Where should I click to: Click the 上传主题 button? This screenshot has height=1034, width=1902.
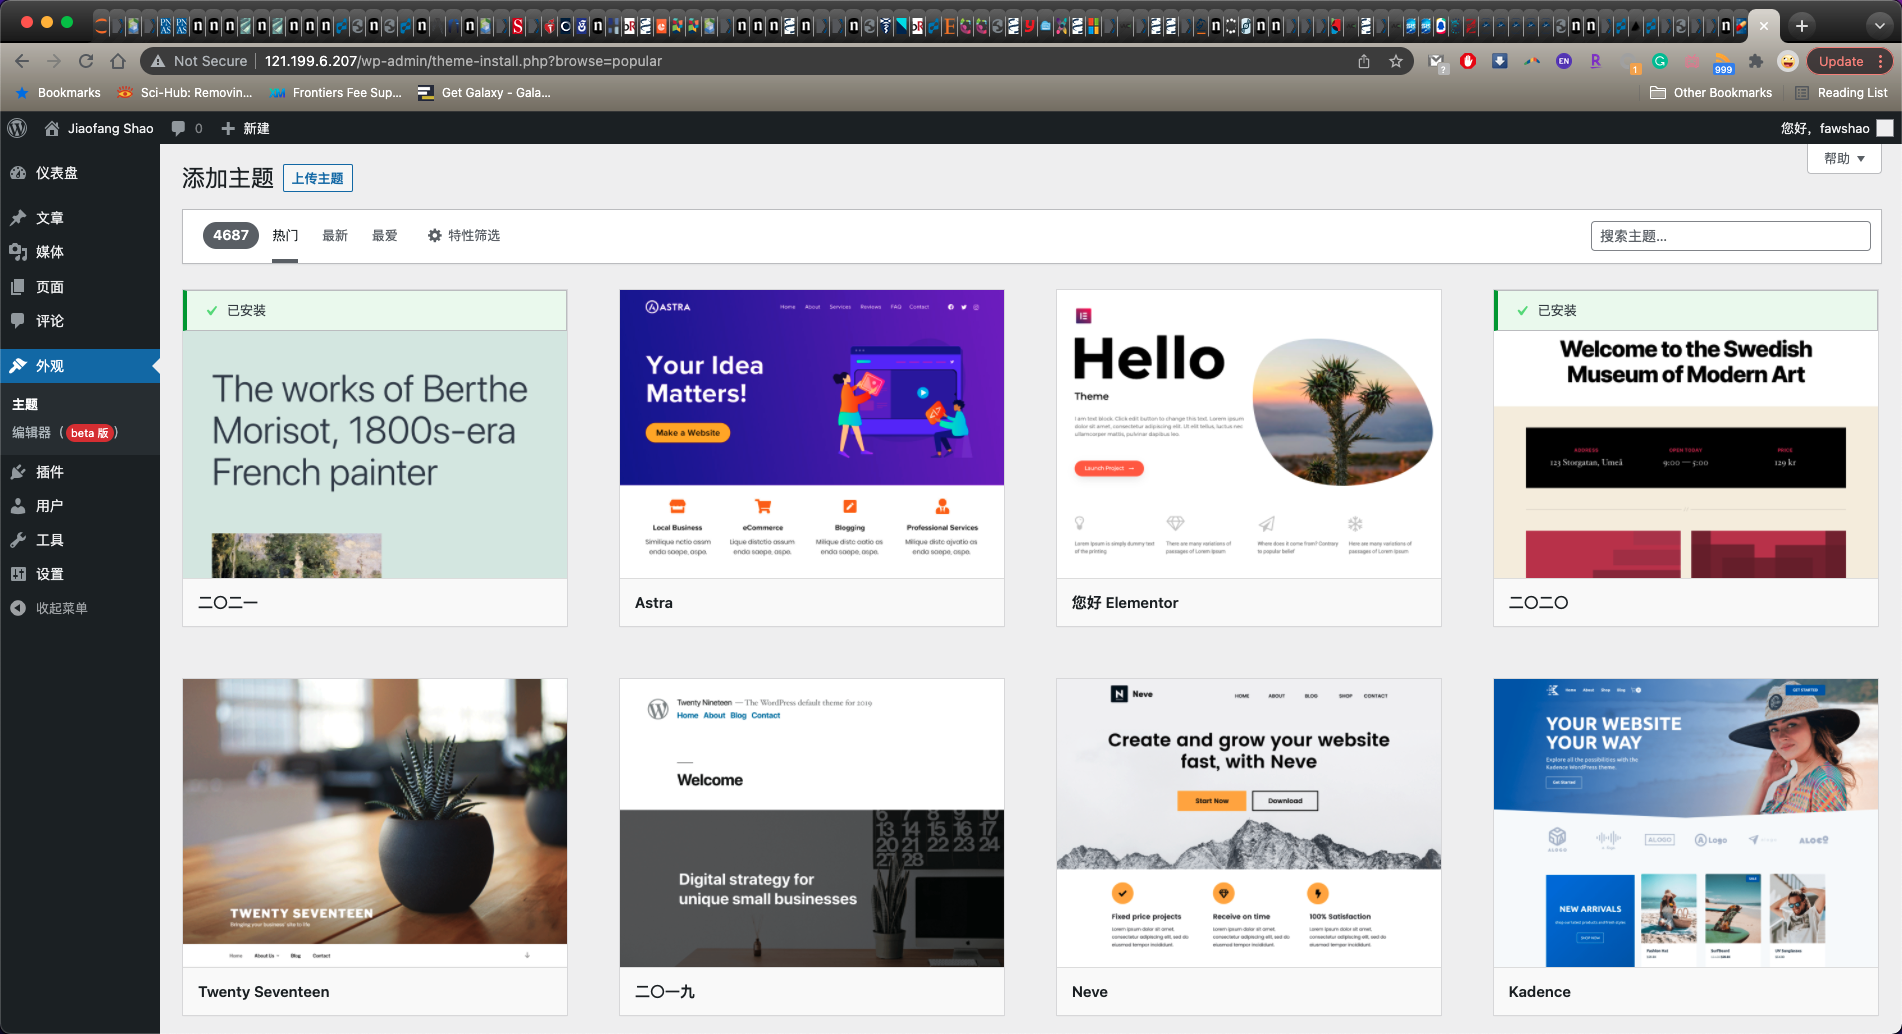[318, 177]
